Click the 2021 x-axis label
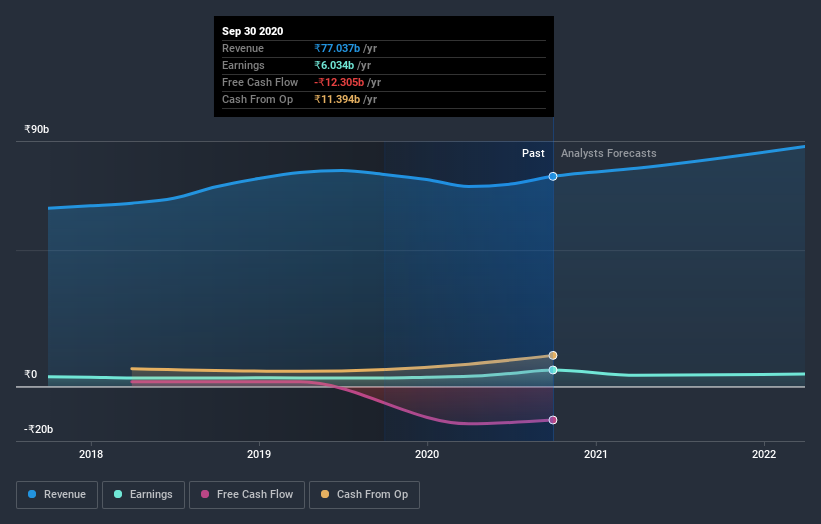 point(596,454)
